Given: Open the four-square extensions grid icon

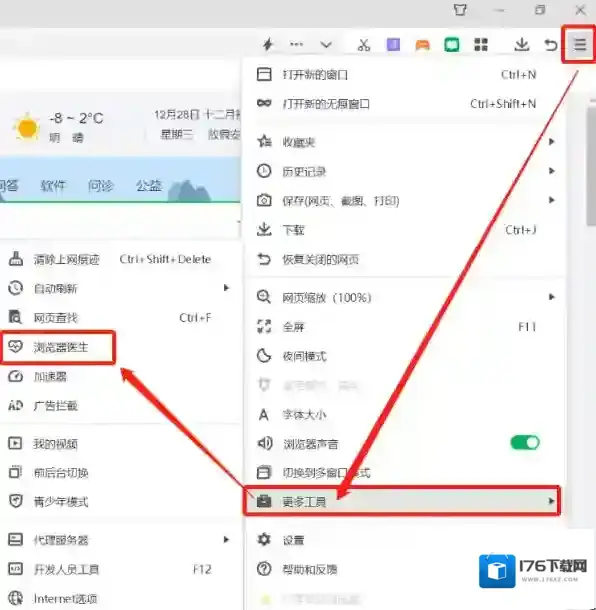Looking at the screenshot, I should click(481, 44).
